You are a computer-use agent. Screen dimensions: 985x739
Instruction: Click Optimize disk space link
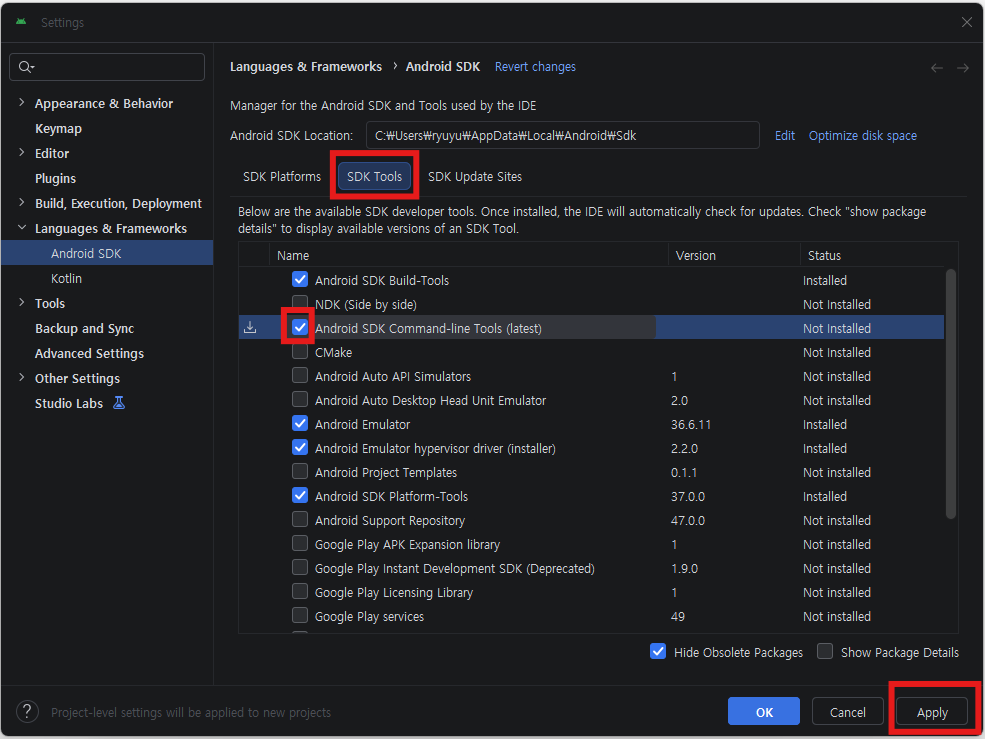click(863, 136)
